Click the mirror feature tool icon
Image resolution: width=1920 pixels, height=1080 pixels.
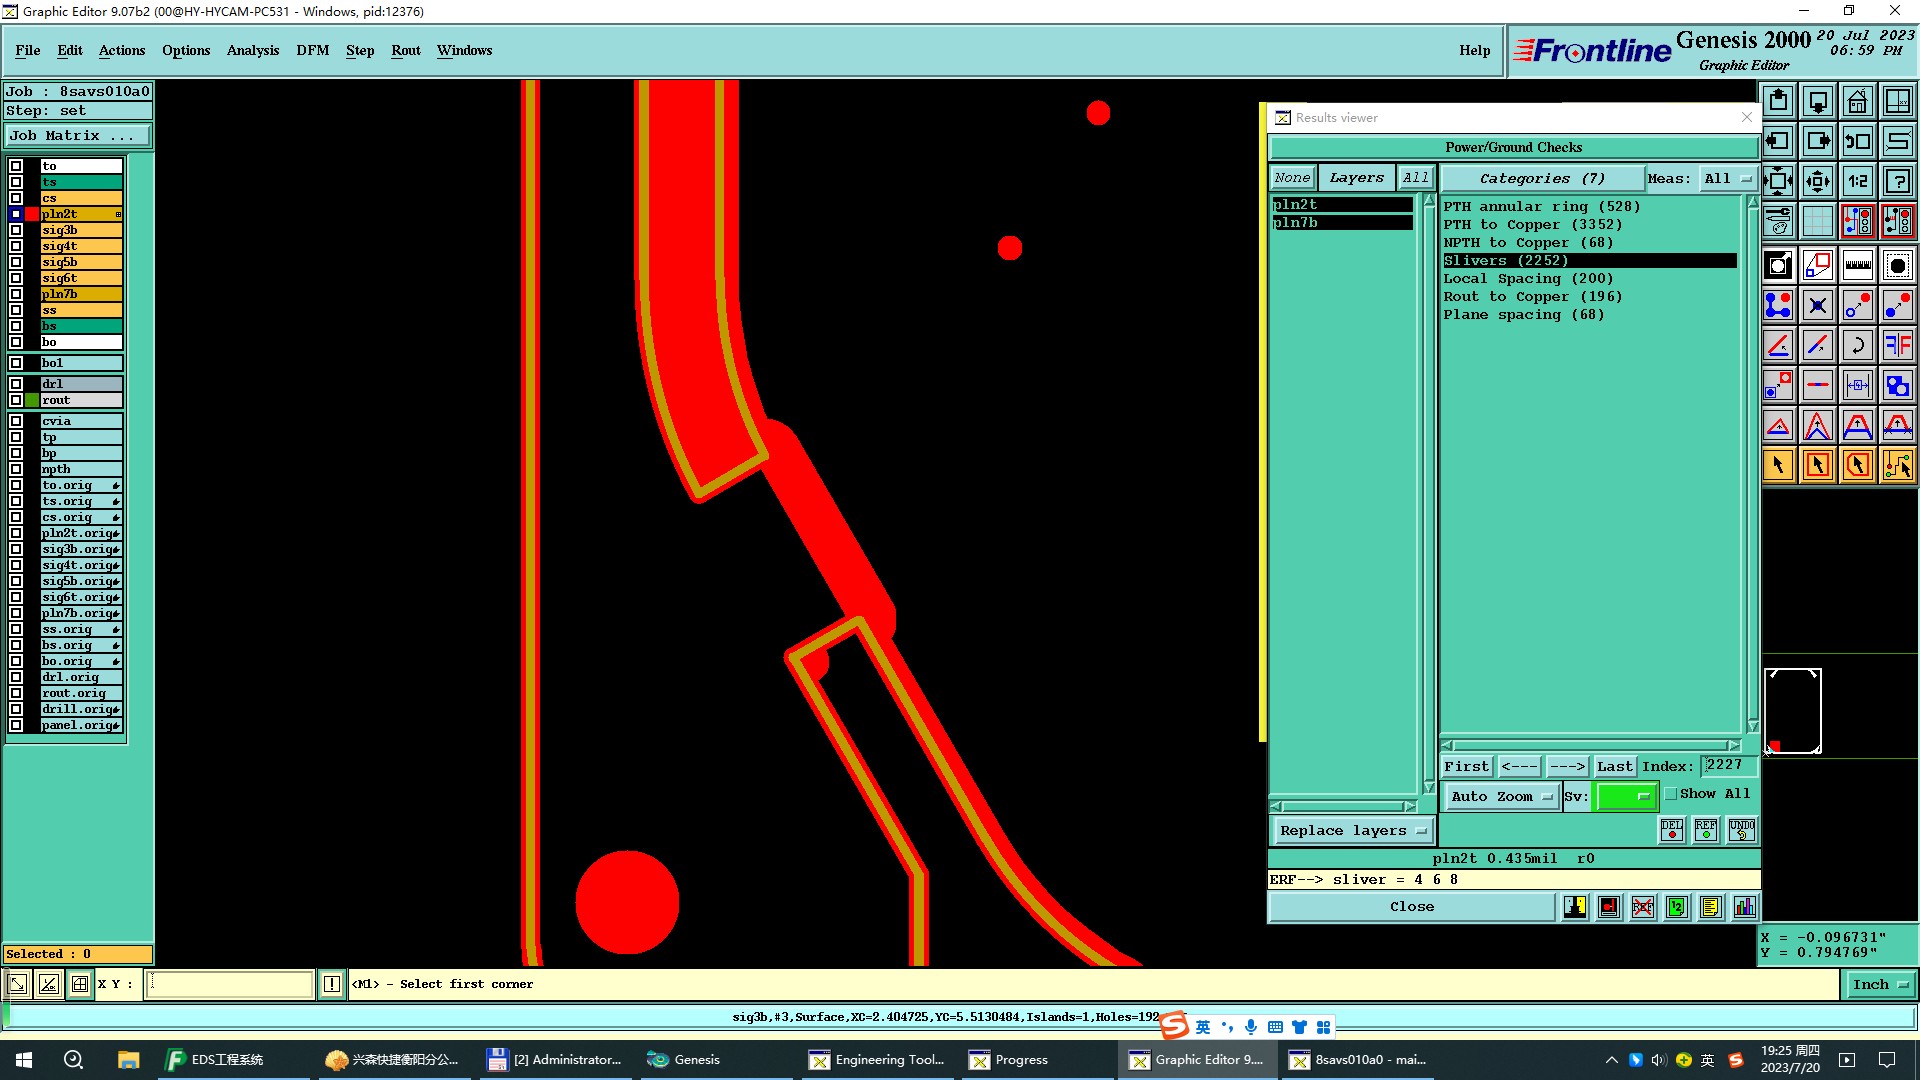[1897, 346]
